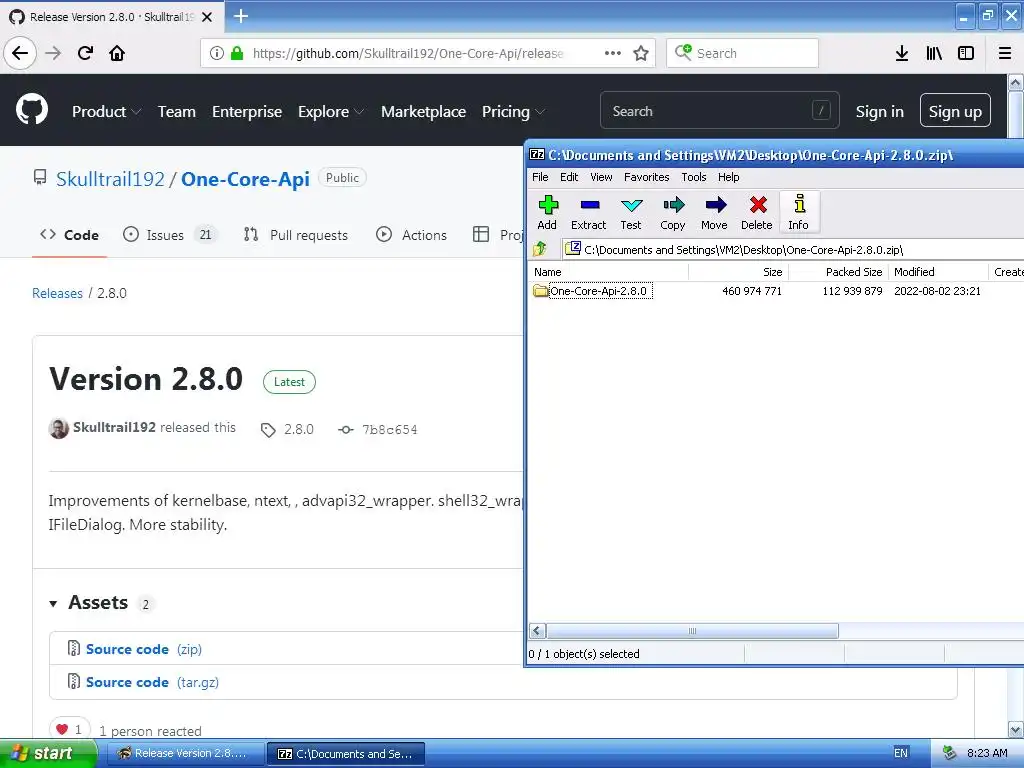Viewport: 1024px width, 768px height.
Task: Click the Enterprise nav link
Action: [x=247, y=112]
